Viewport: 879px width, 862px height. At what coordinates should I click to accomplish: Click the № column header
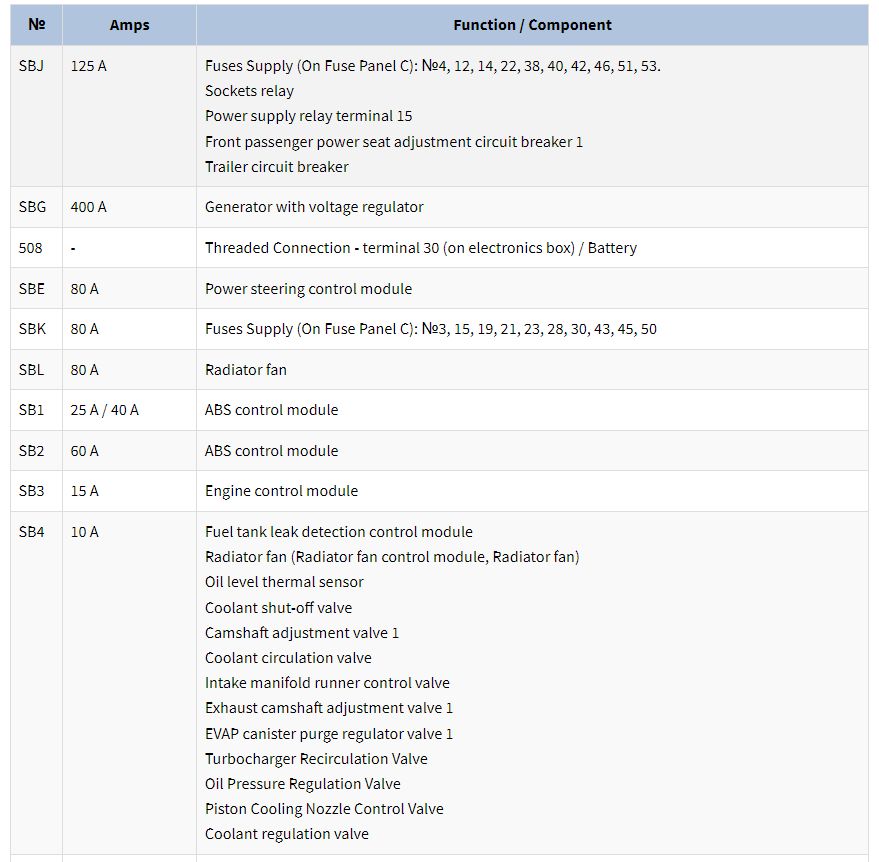point(36,25)
